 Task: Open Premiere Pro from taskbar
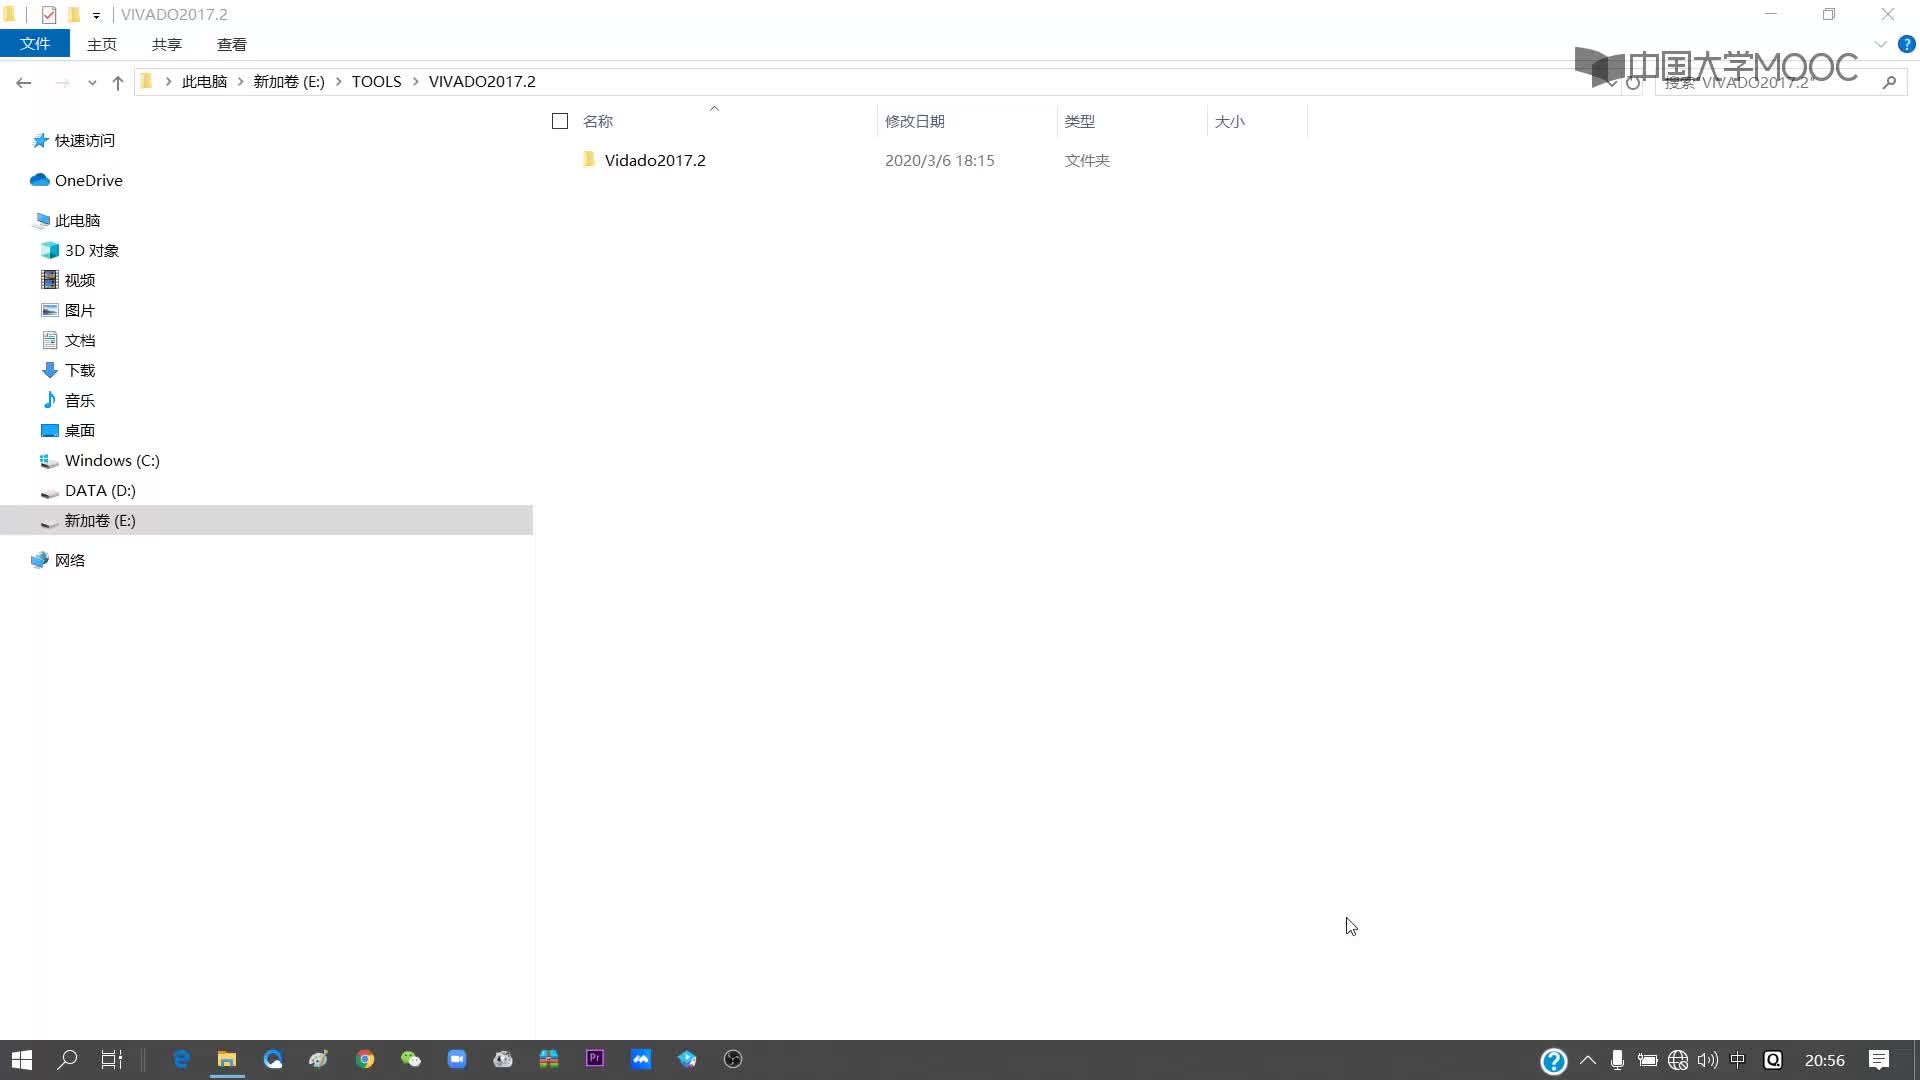[595, 1059]
